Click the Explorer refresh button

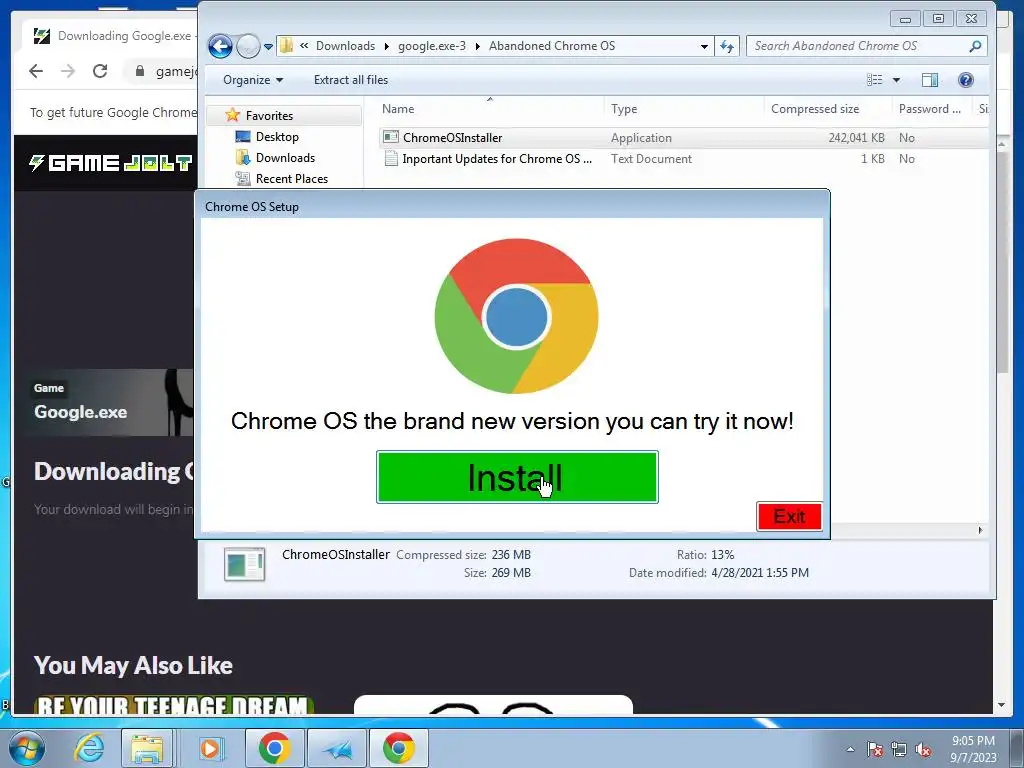(727, 46)
